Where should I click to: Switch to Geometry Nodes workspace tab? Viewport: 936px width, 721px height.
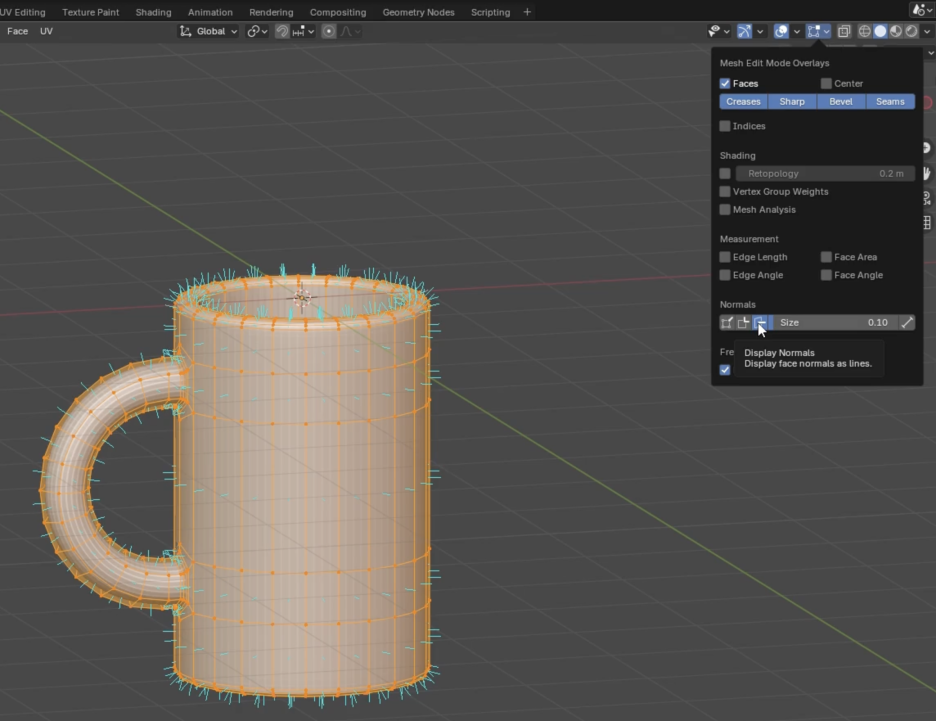(x=418, y=12)
